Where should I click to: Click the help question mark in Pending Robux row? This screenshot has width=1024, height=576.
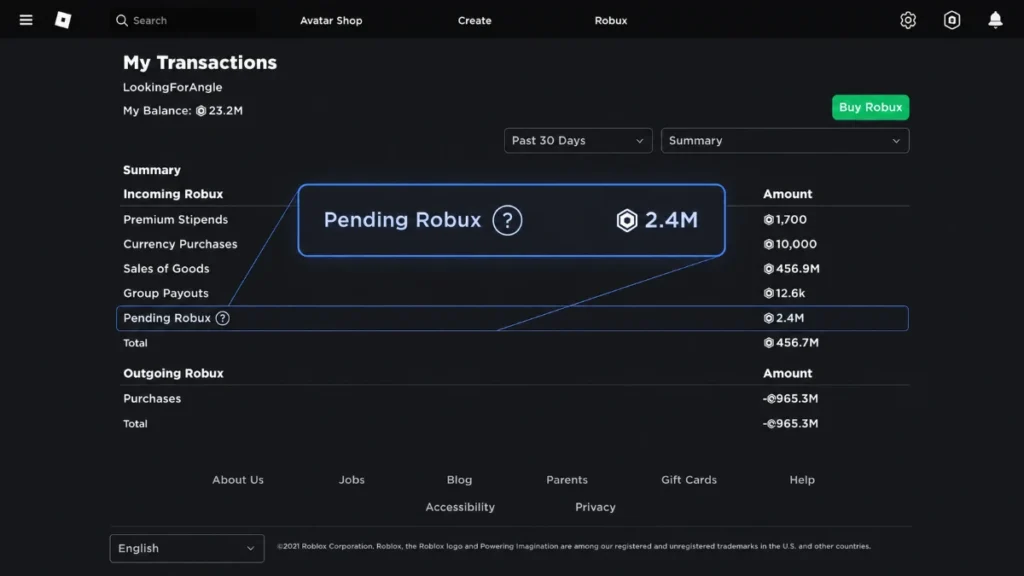(223, 318)
